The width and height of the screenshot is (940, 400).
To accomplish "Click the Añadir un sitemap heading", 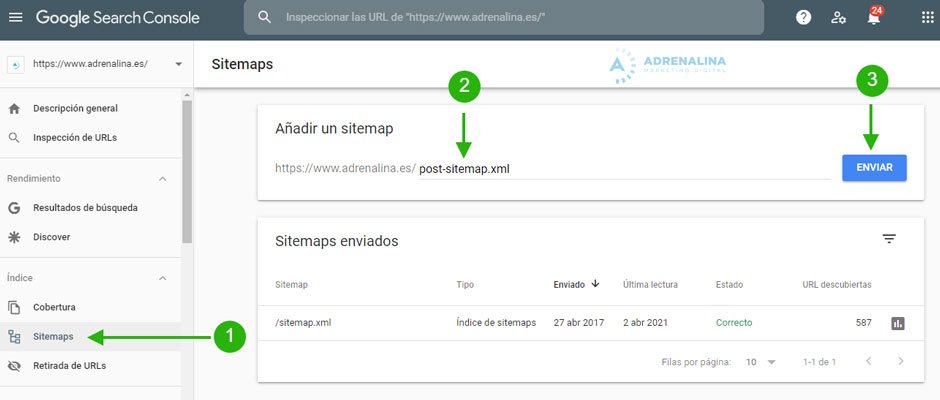I will 334,128.
